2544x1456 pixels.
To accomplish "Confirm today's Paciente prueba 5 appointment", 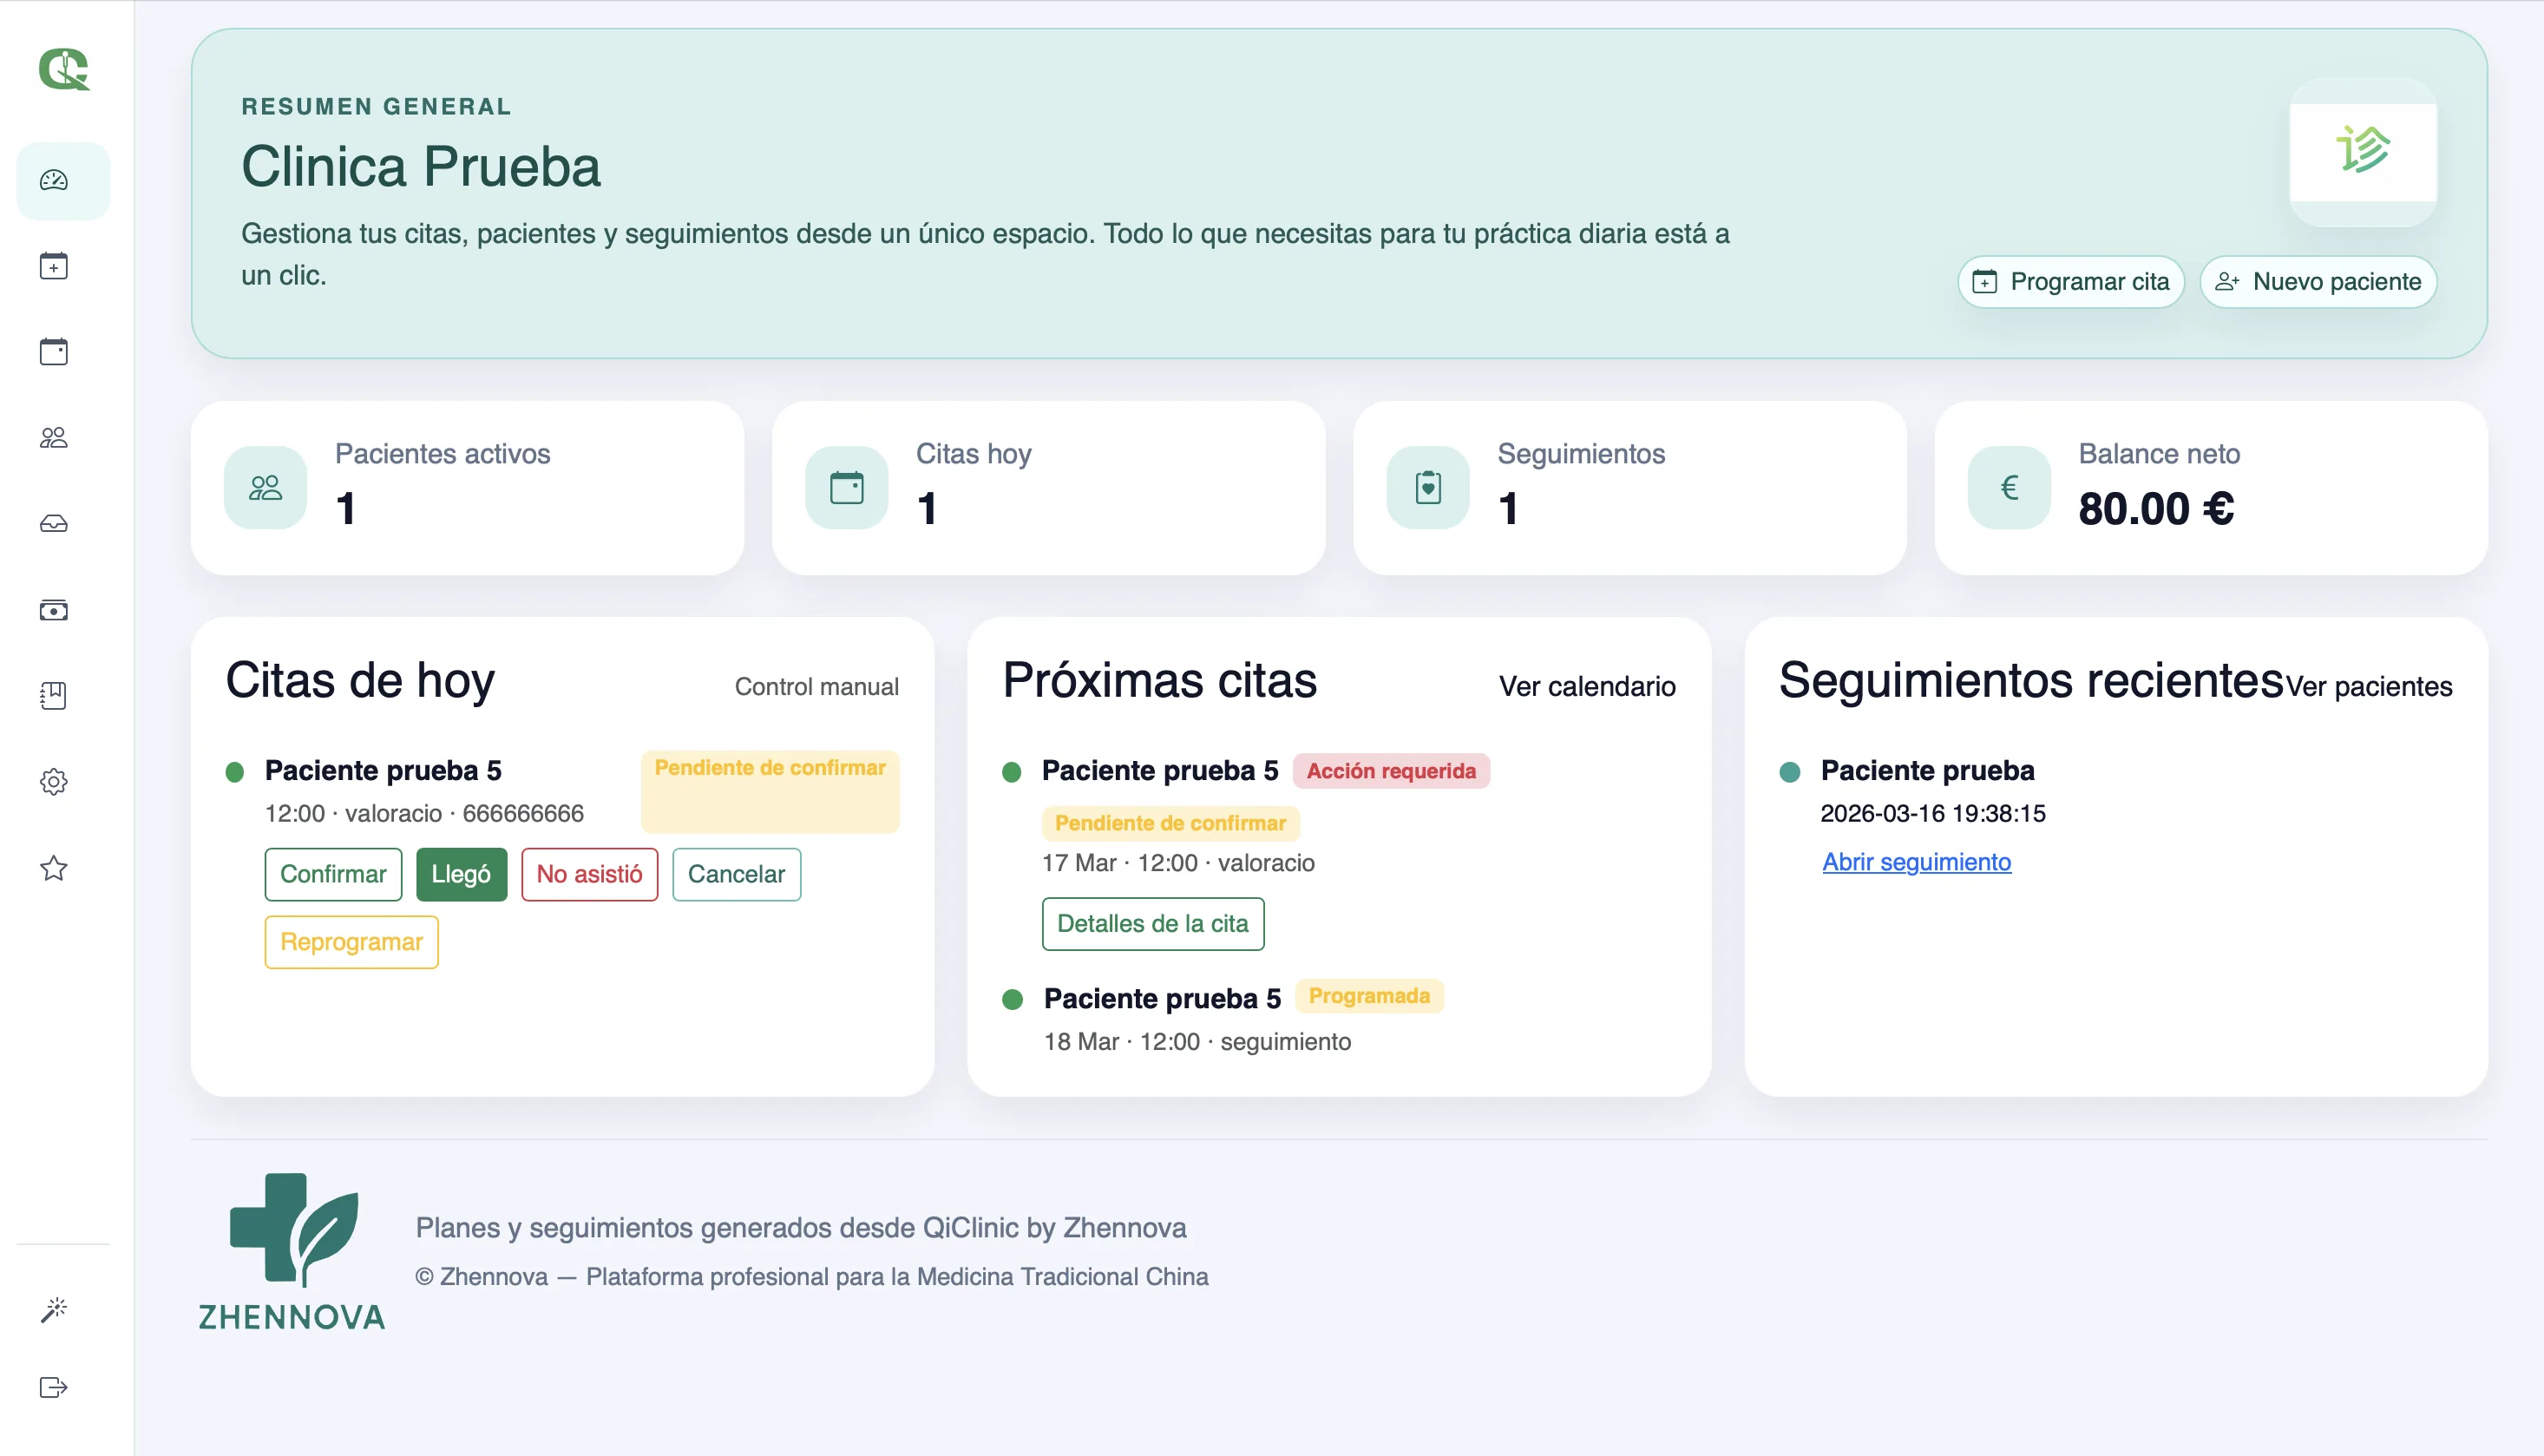I will 333,874.
